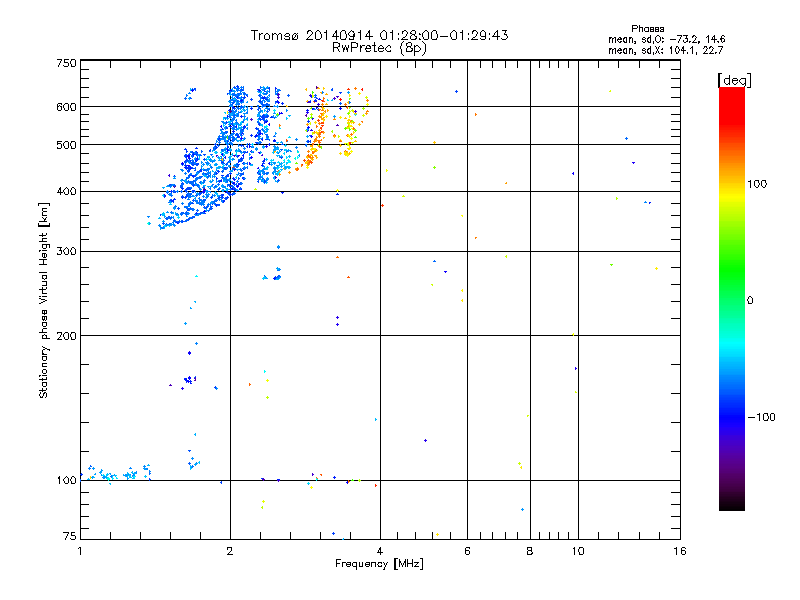Click the 'Stationary phase Virtual Height [km]' label

click(43, 300)
